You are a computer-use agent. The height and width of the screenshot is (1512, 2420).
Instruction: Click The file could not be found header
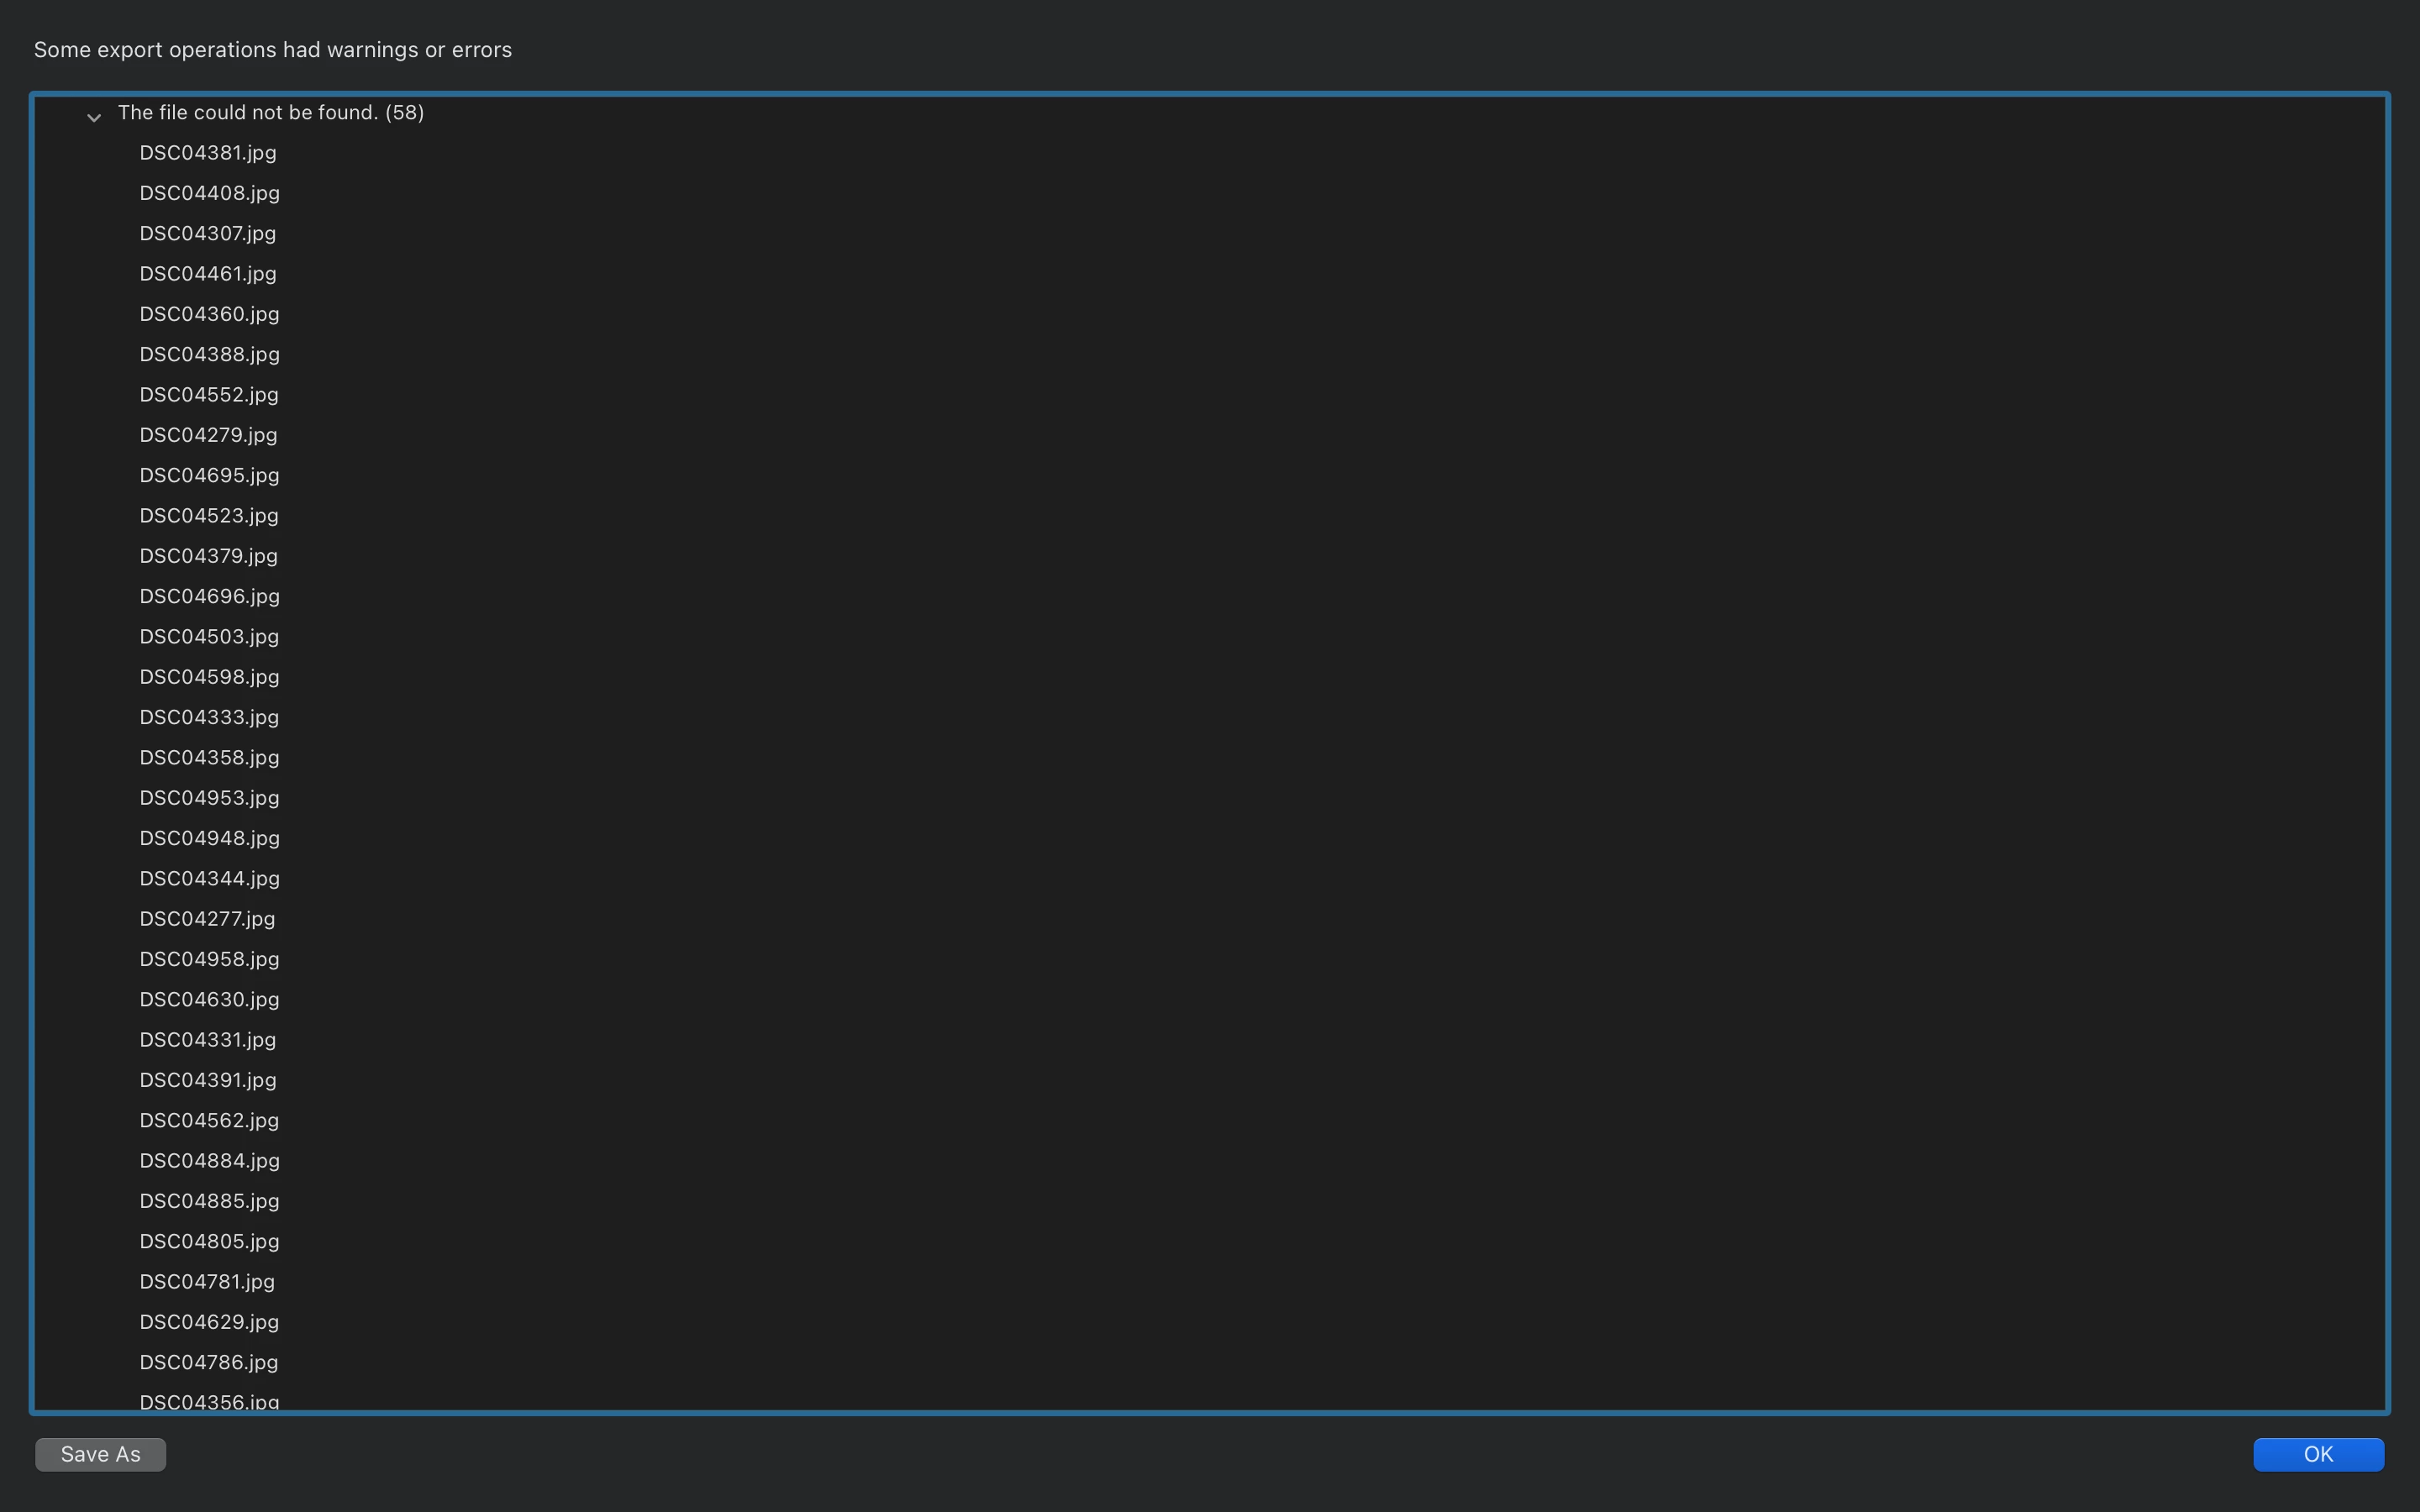pyautogui.click(x=271, y=113)
